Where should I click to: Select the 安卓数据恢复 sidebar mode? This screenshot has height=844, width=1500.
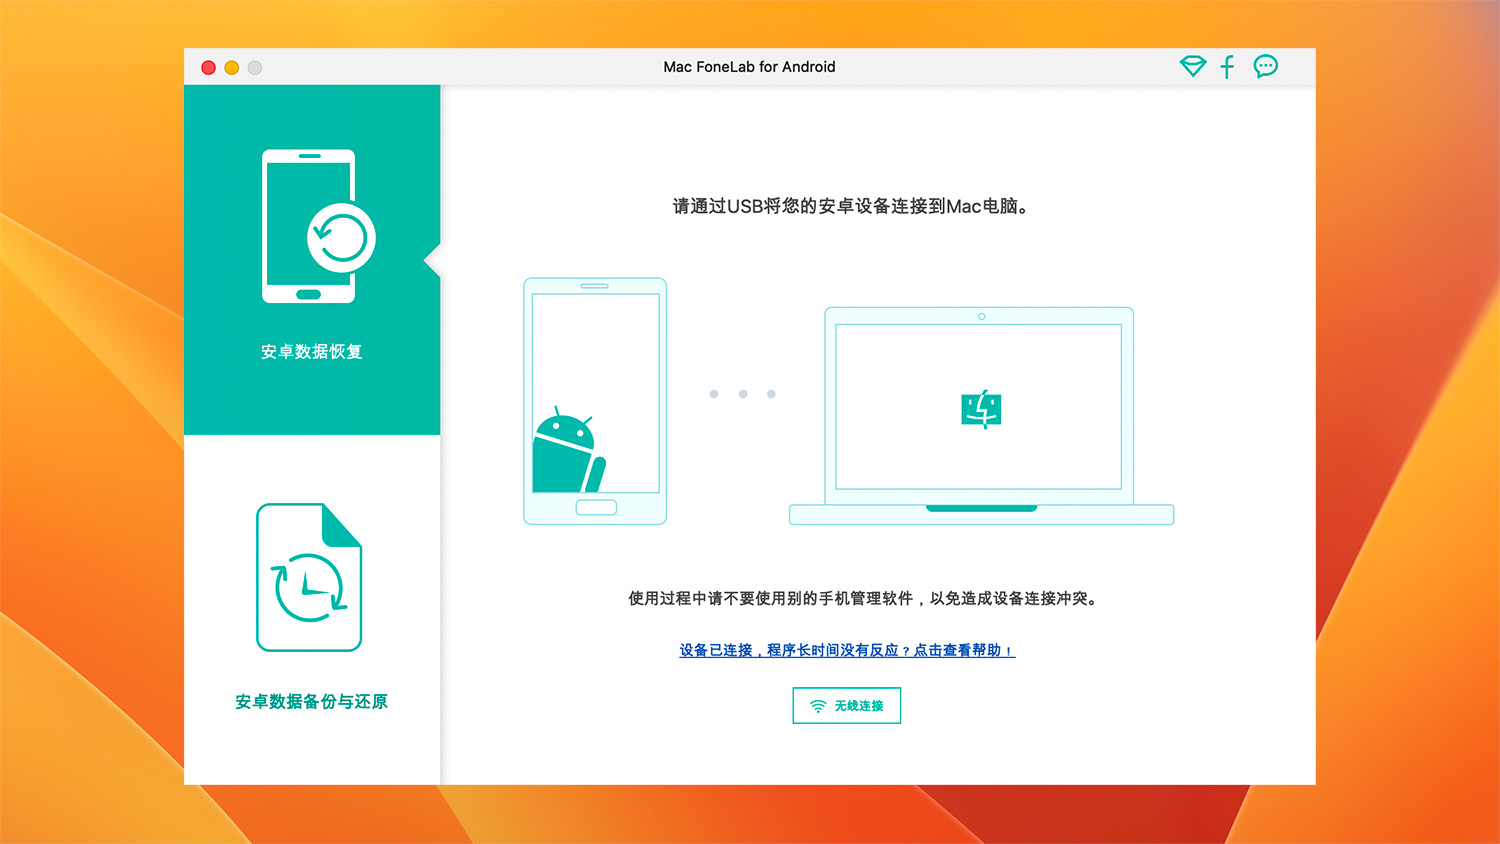coord(311,351)
